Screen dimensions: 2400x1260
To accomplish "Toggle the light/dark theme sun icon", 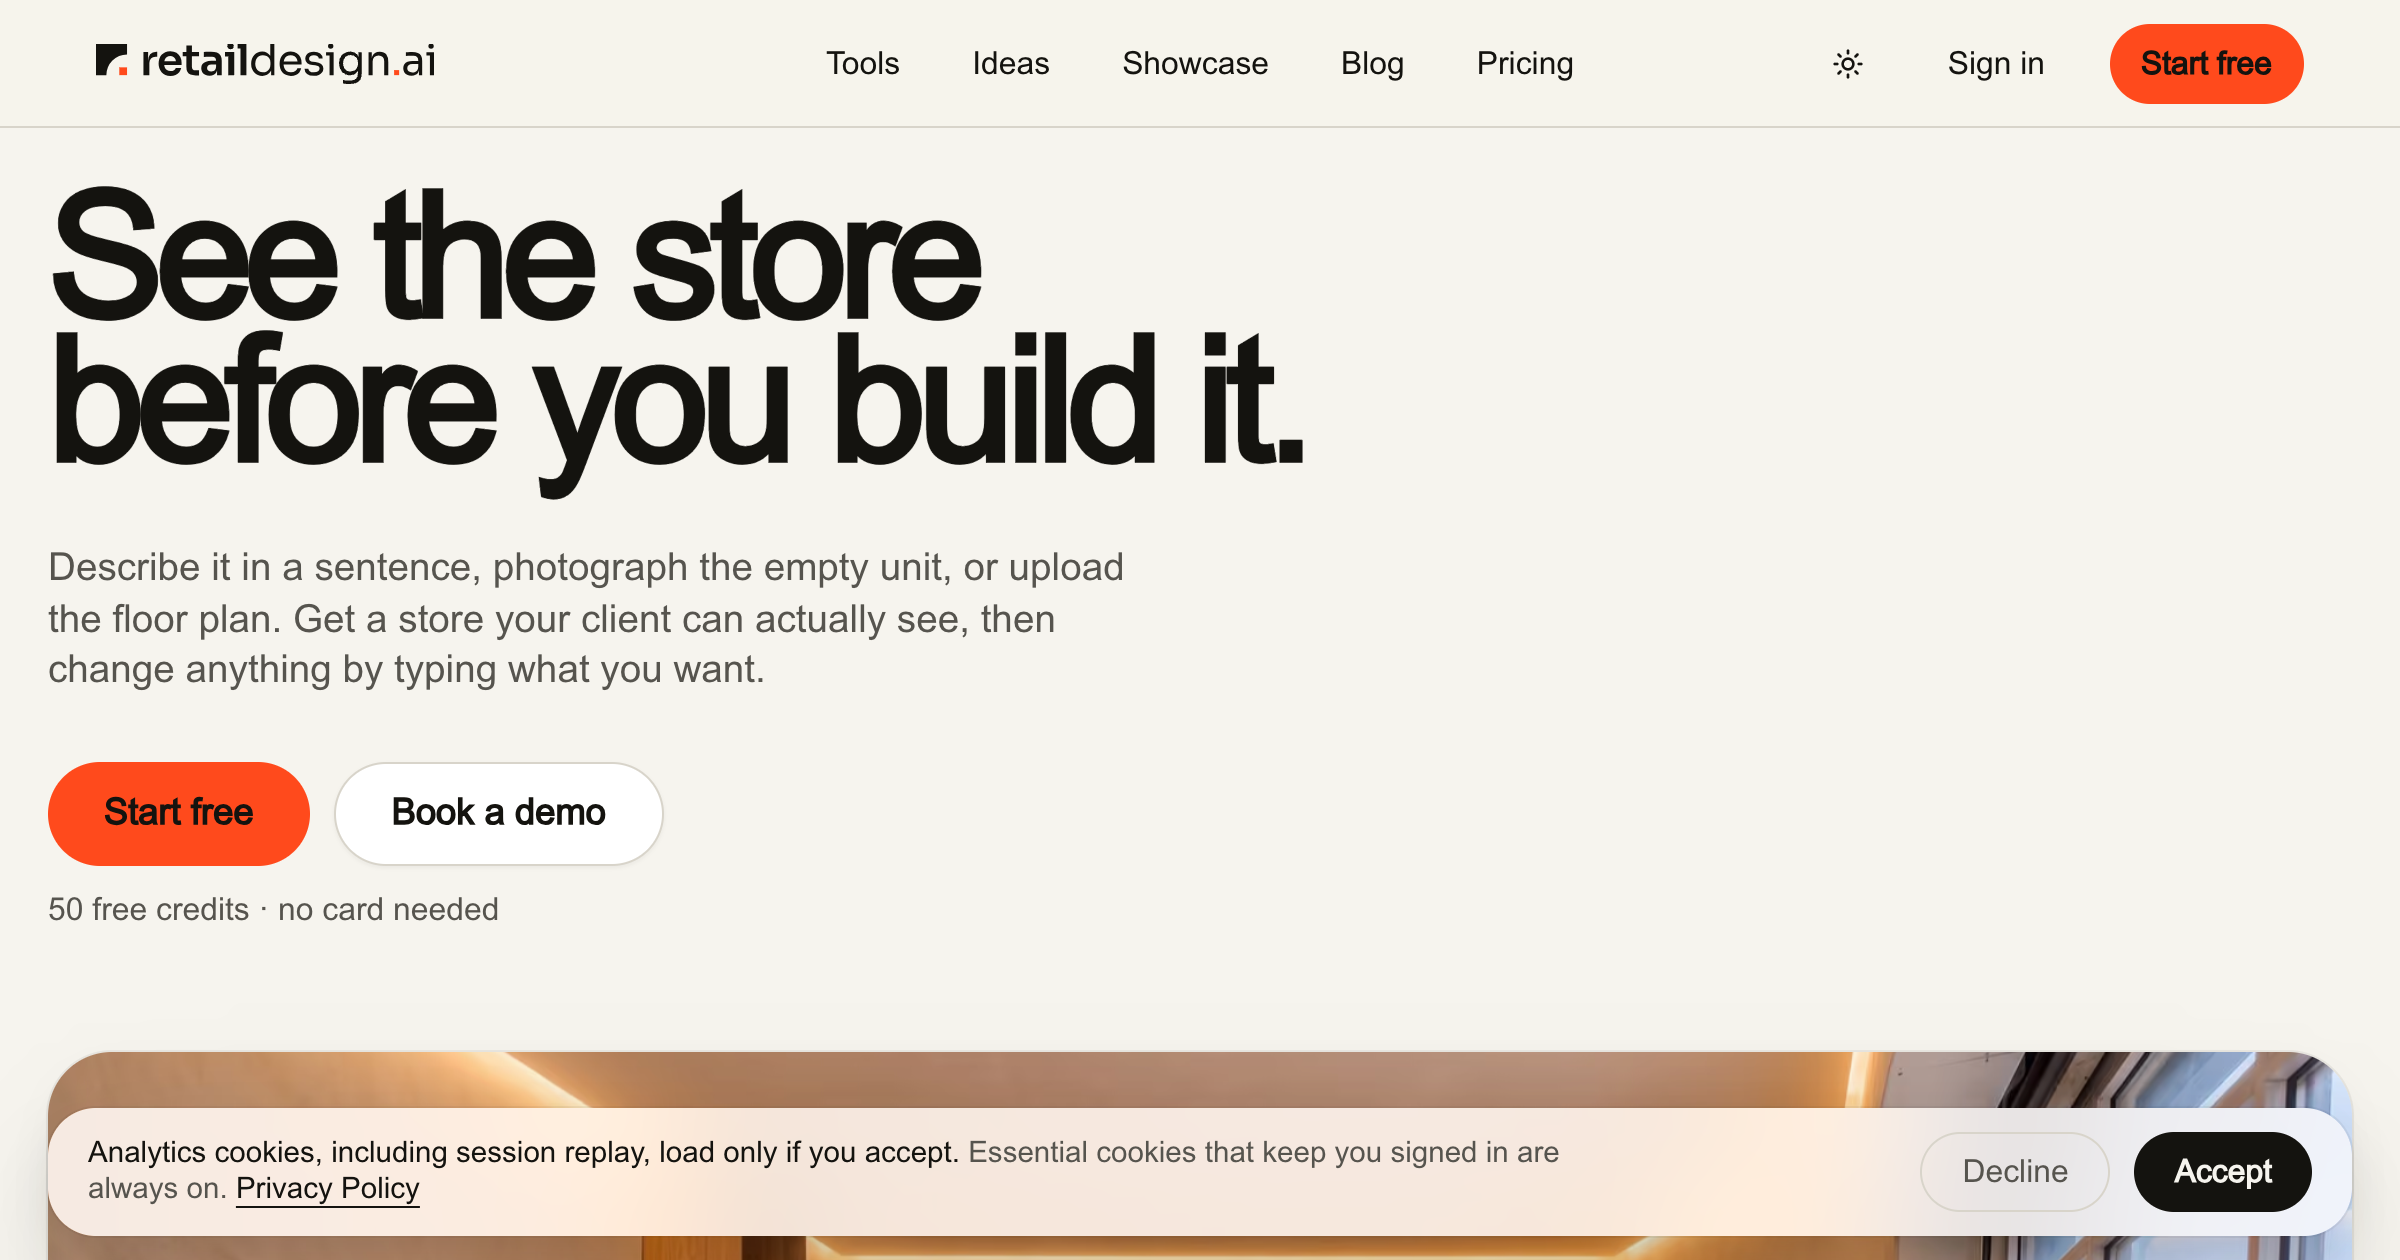I will [1847, 64].
